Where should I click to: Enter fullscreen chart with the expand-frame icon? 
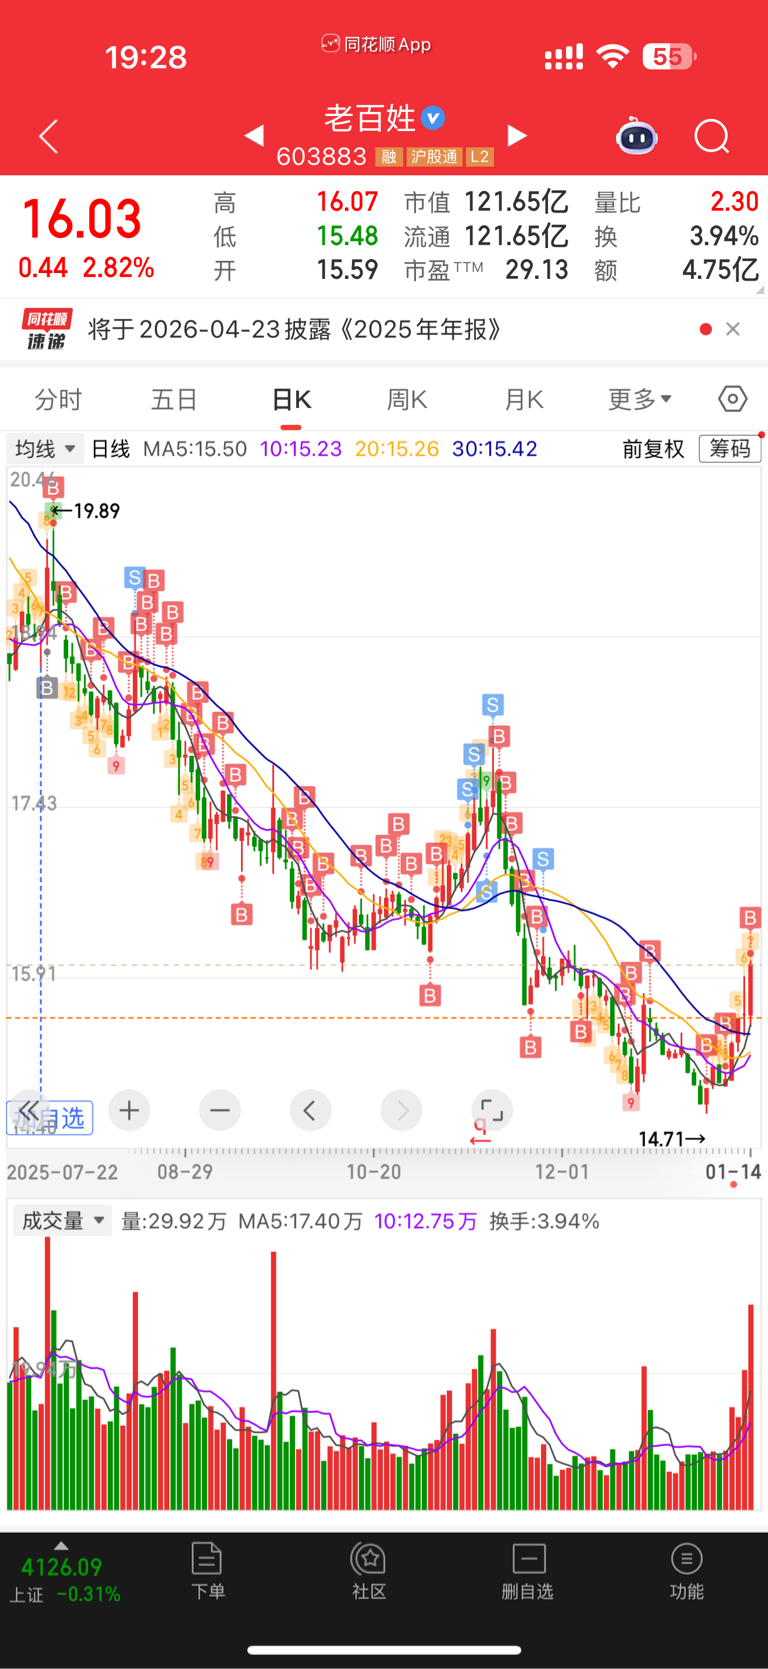coord(491,1110)
